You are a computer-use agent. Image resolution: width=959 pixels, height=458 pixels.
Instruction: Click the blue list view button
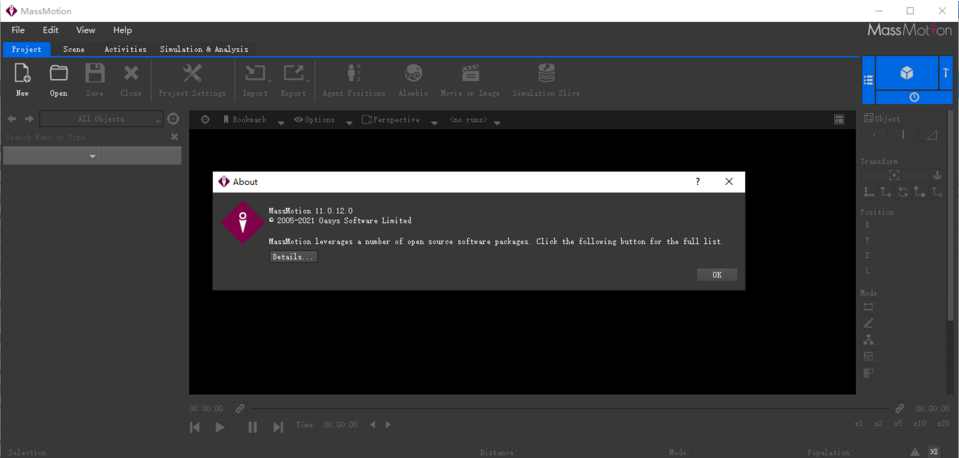coord(868,80)
